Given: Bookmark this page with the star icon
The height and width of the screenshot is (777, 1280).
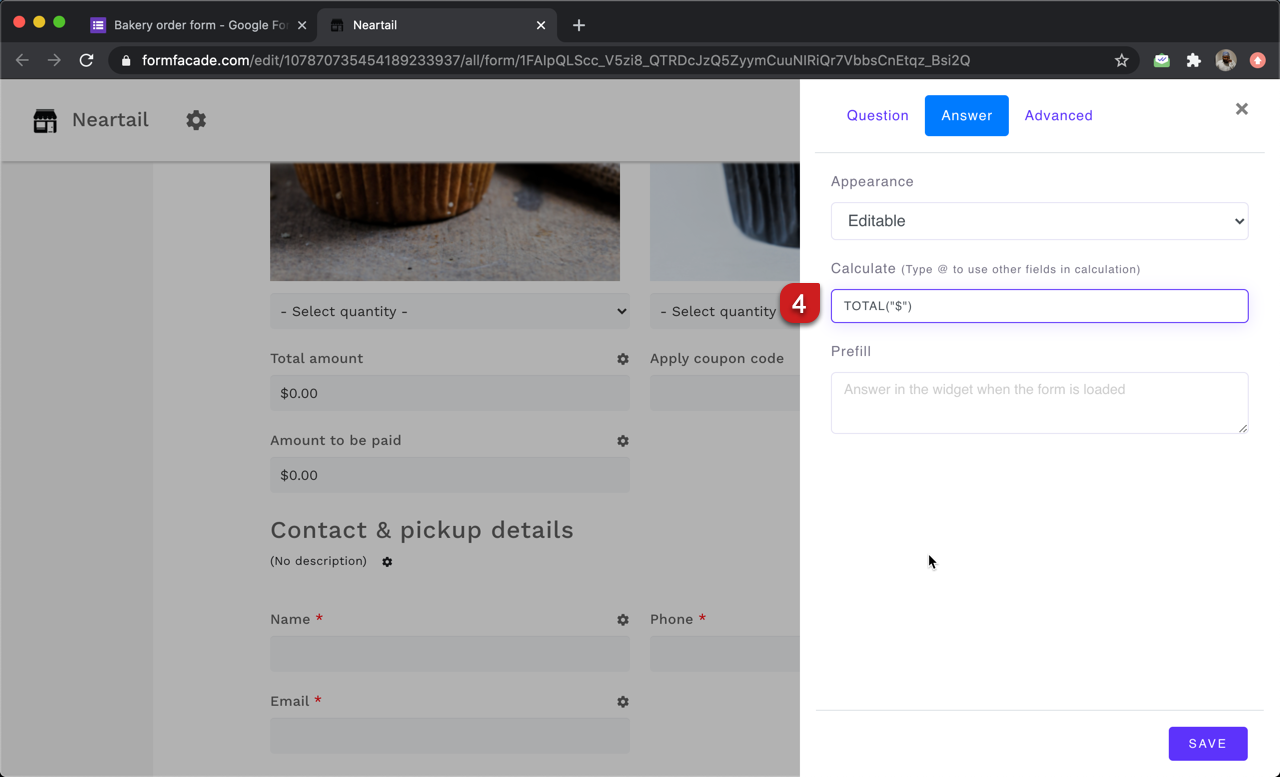Looking at the screenshot, I should [x=1122, y=60].
